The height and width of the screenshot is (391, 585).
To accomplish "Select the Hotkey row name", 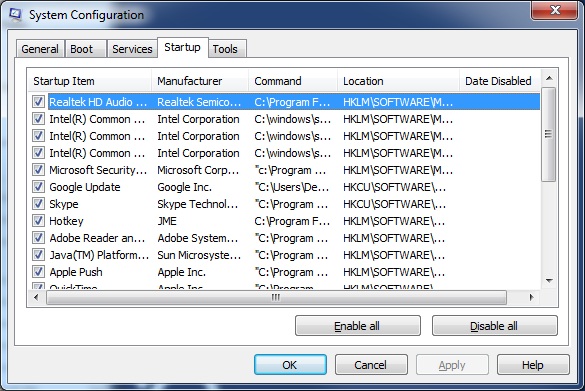I will click(x=66, y=221).
